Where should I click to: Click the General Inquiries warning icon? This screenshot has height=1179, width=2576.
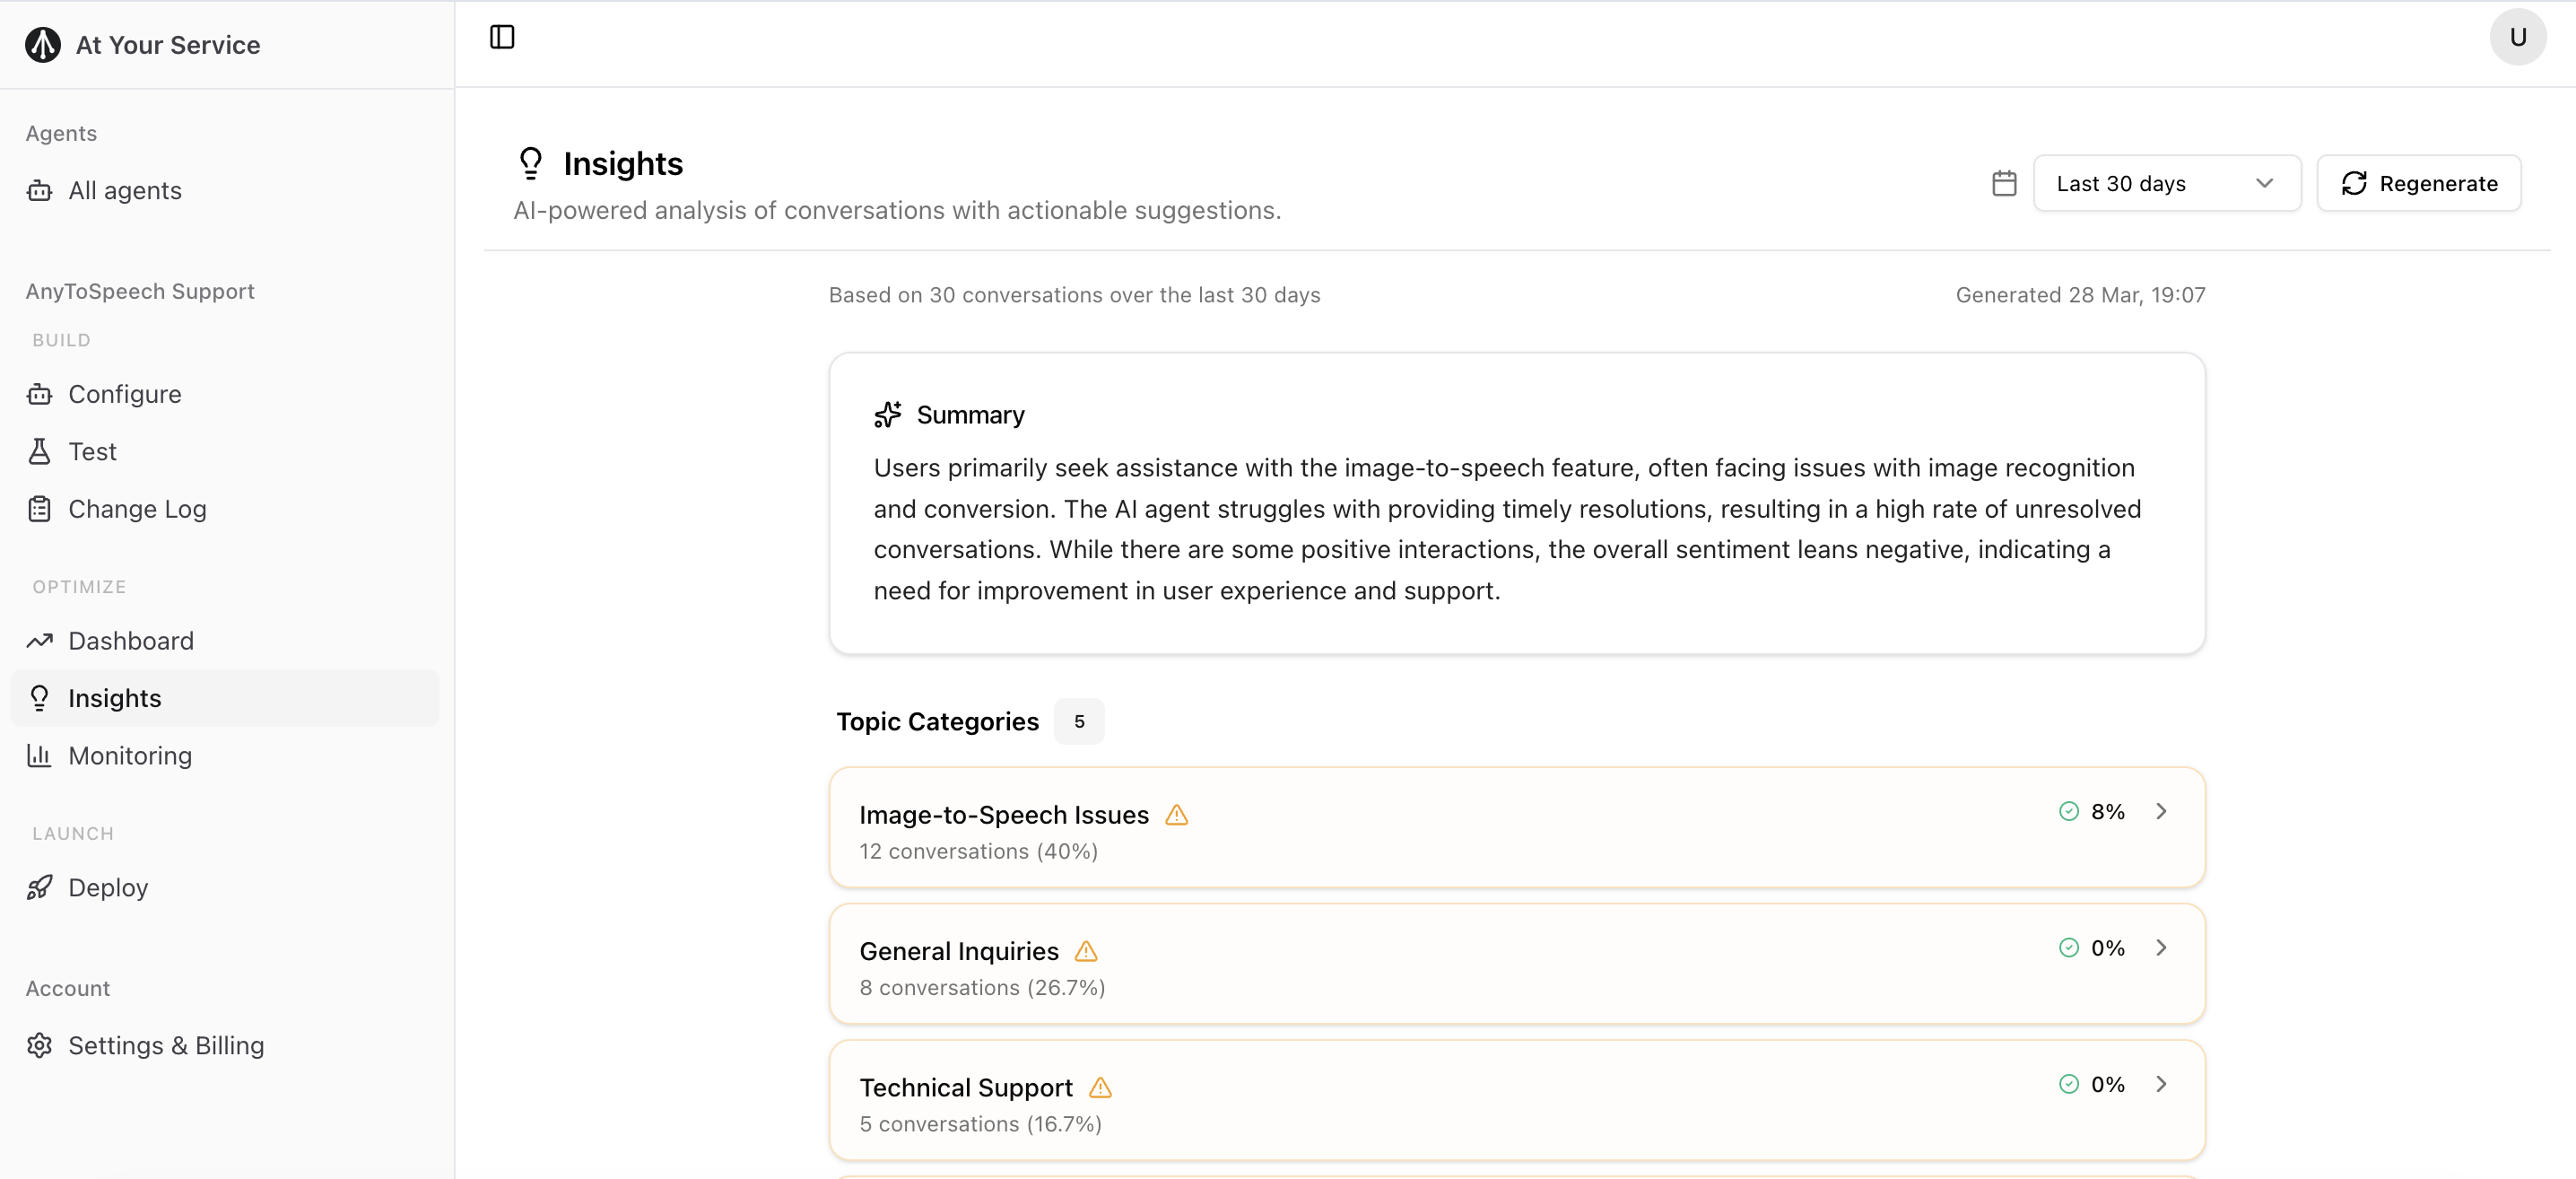coord(1086,951)
